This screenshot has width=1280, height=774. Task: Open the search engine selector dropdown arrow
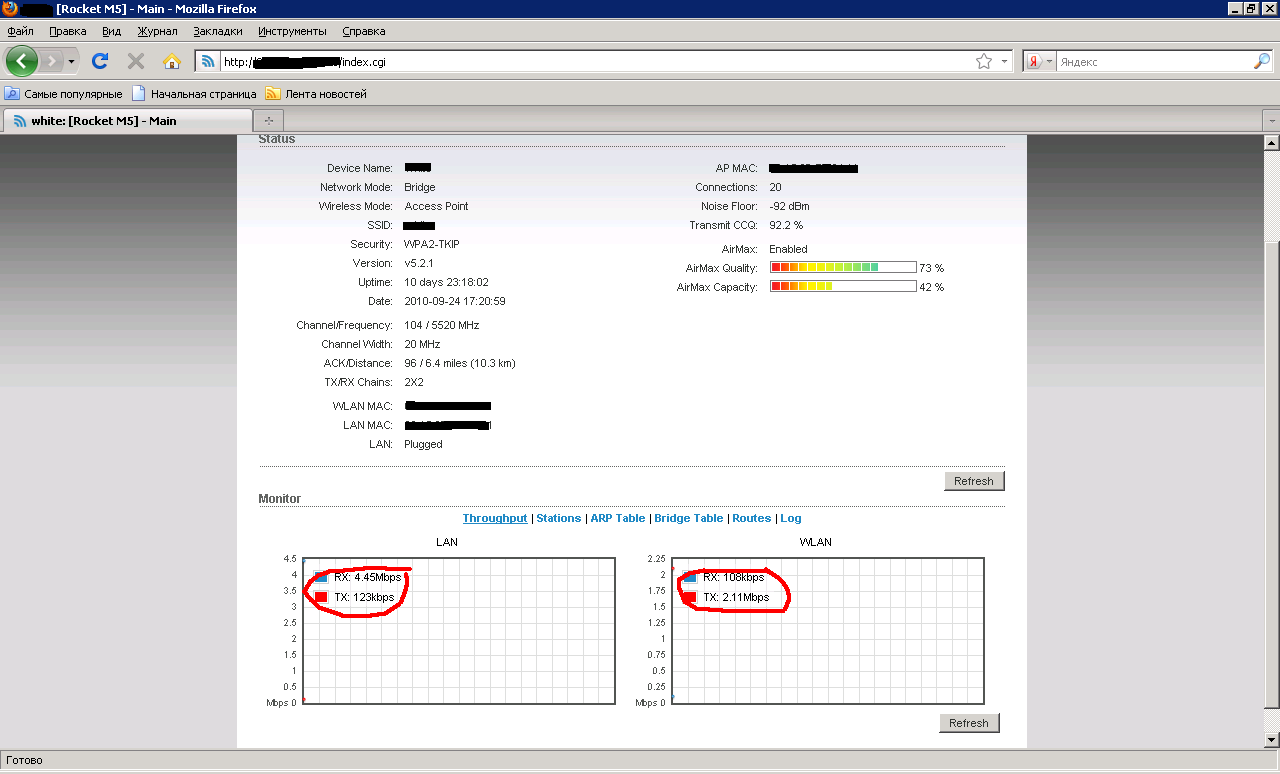[1050, 62]
